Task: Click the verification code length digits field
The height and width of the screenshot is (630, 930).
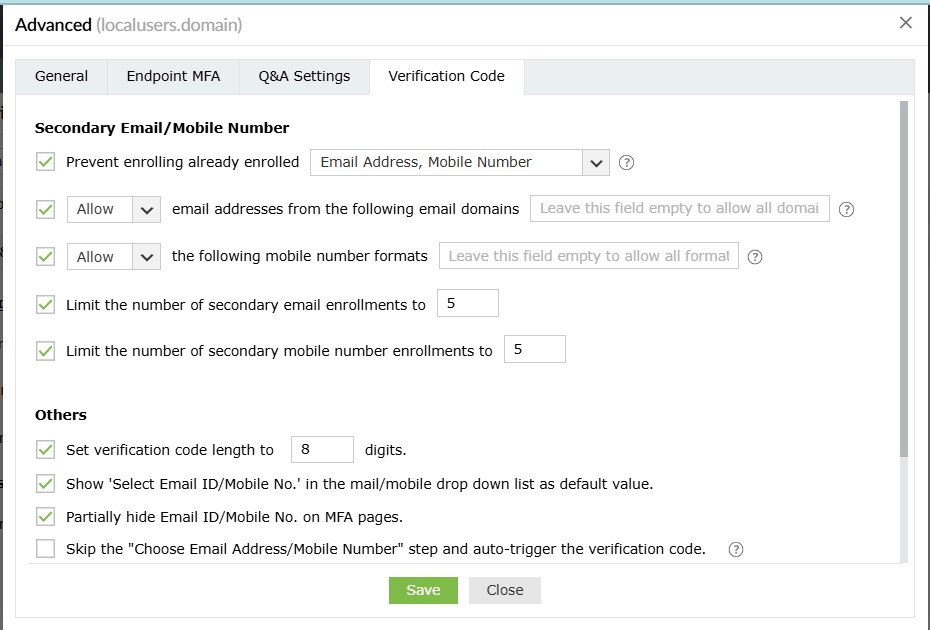Action: [322, 450]
